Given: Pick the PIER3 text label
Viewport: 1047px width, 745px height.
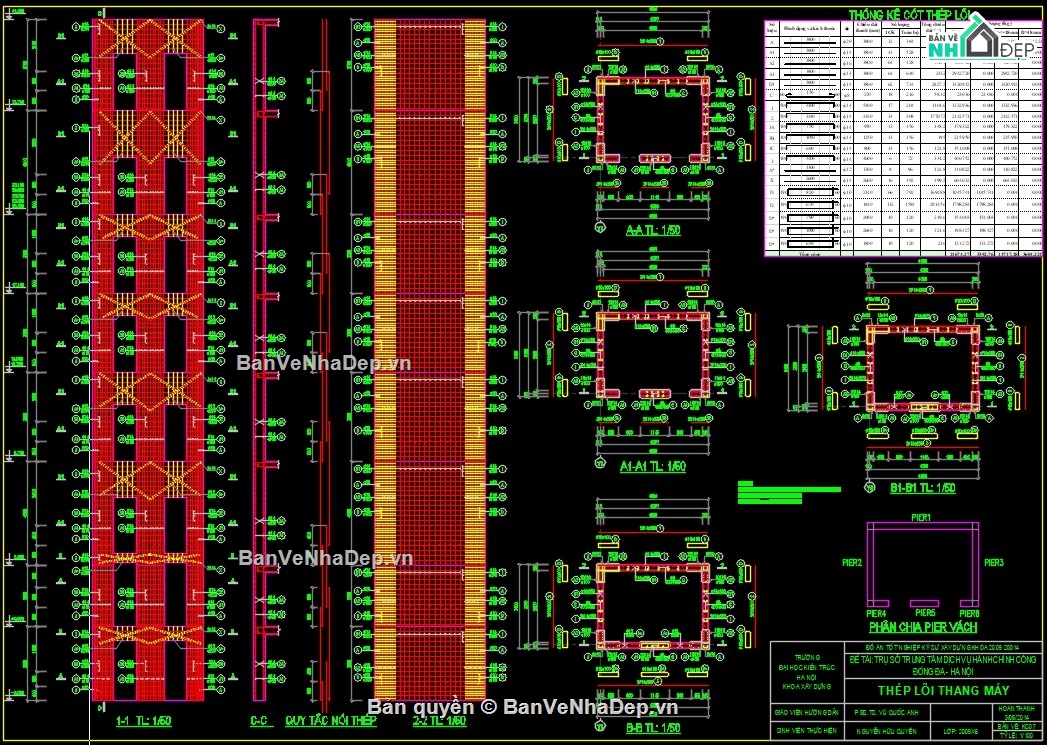Looking at the screenshot, I should pos(993,563).
